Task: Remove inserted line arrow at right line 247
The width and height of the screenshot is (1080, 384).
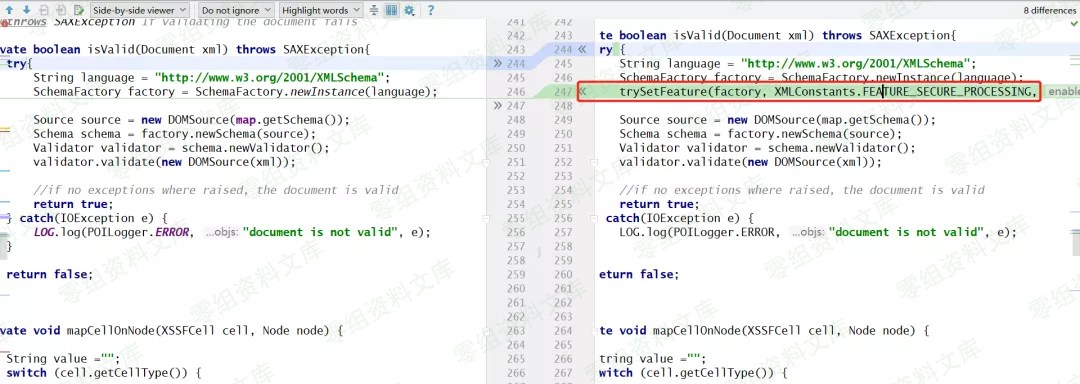Action: coord(582,92)
